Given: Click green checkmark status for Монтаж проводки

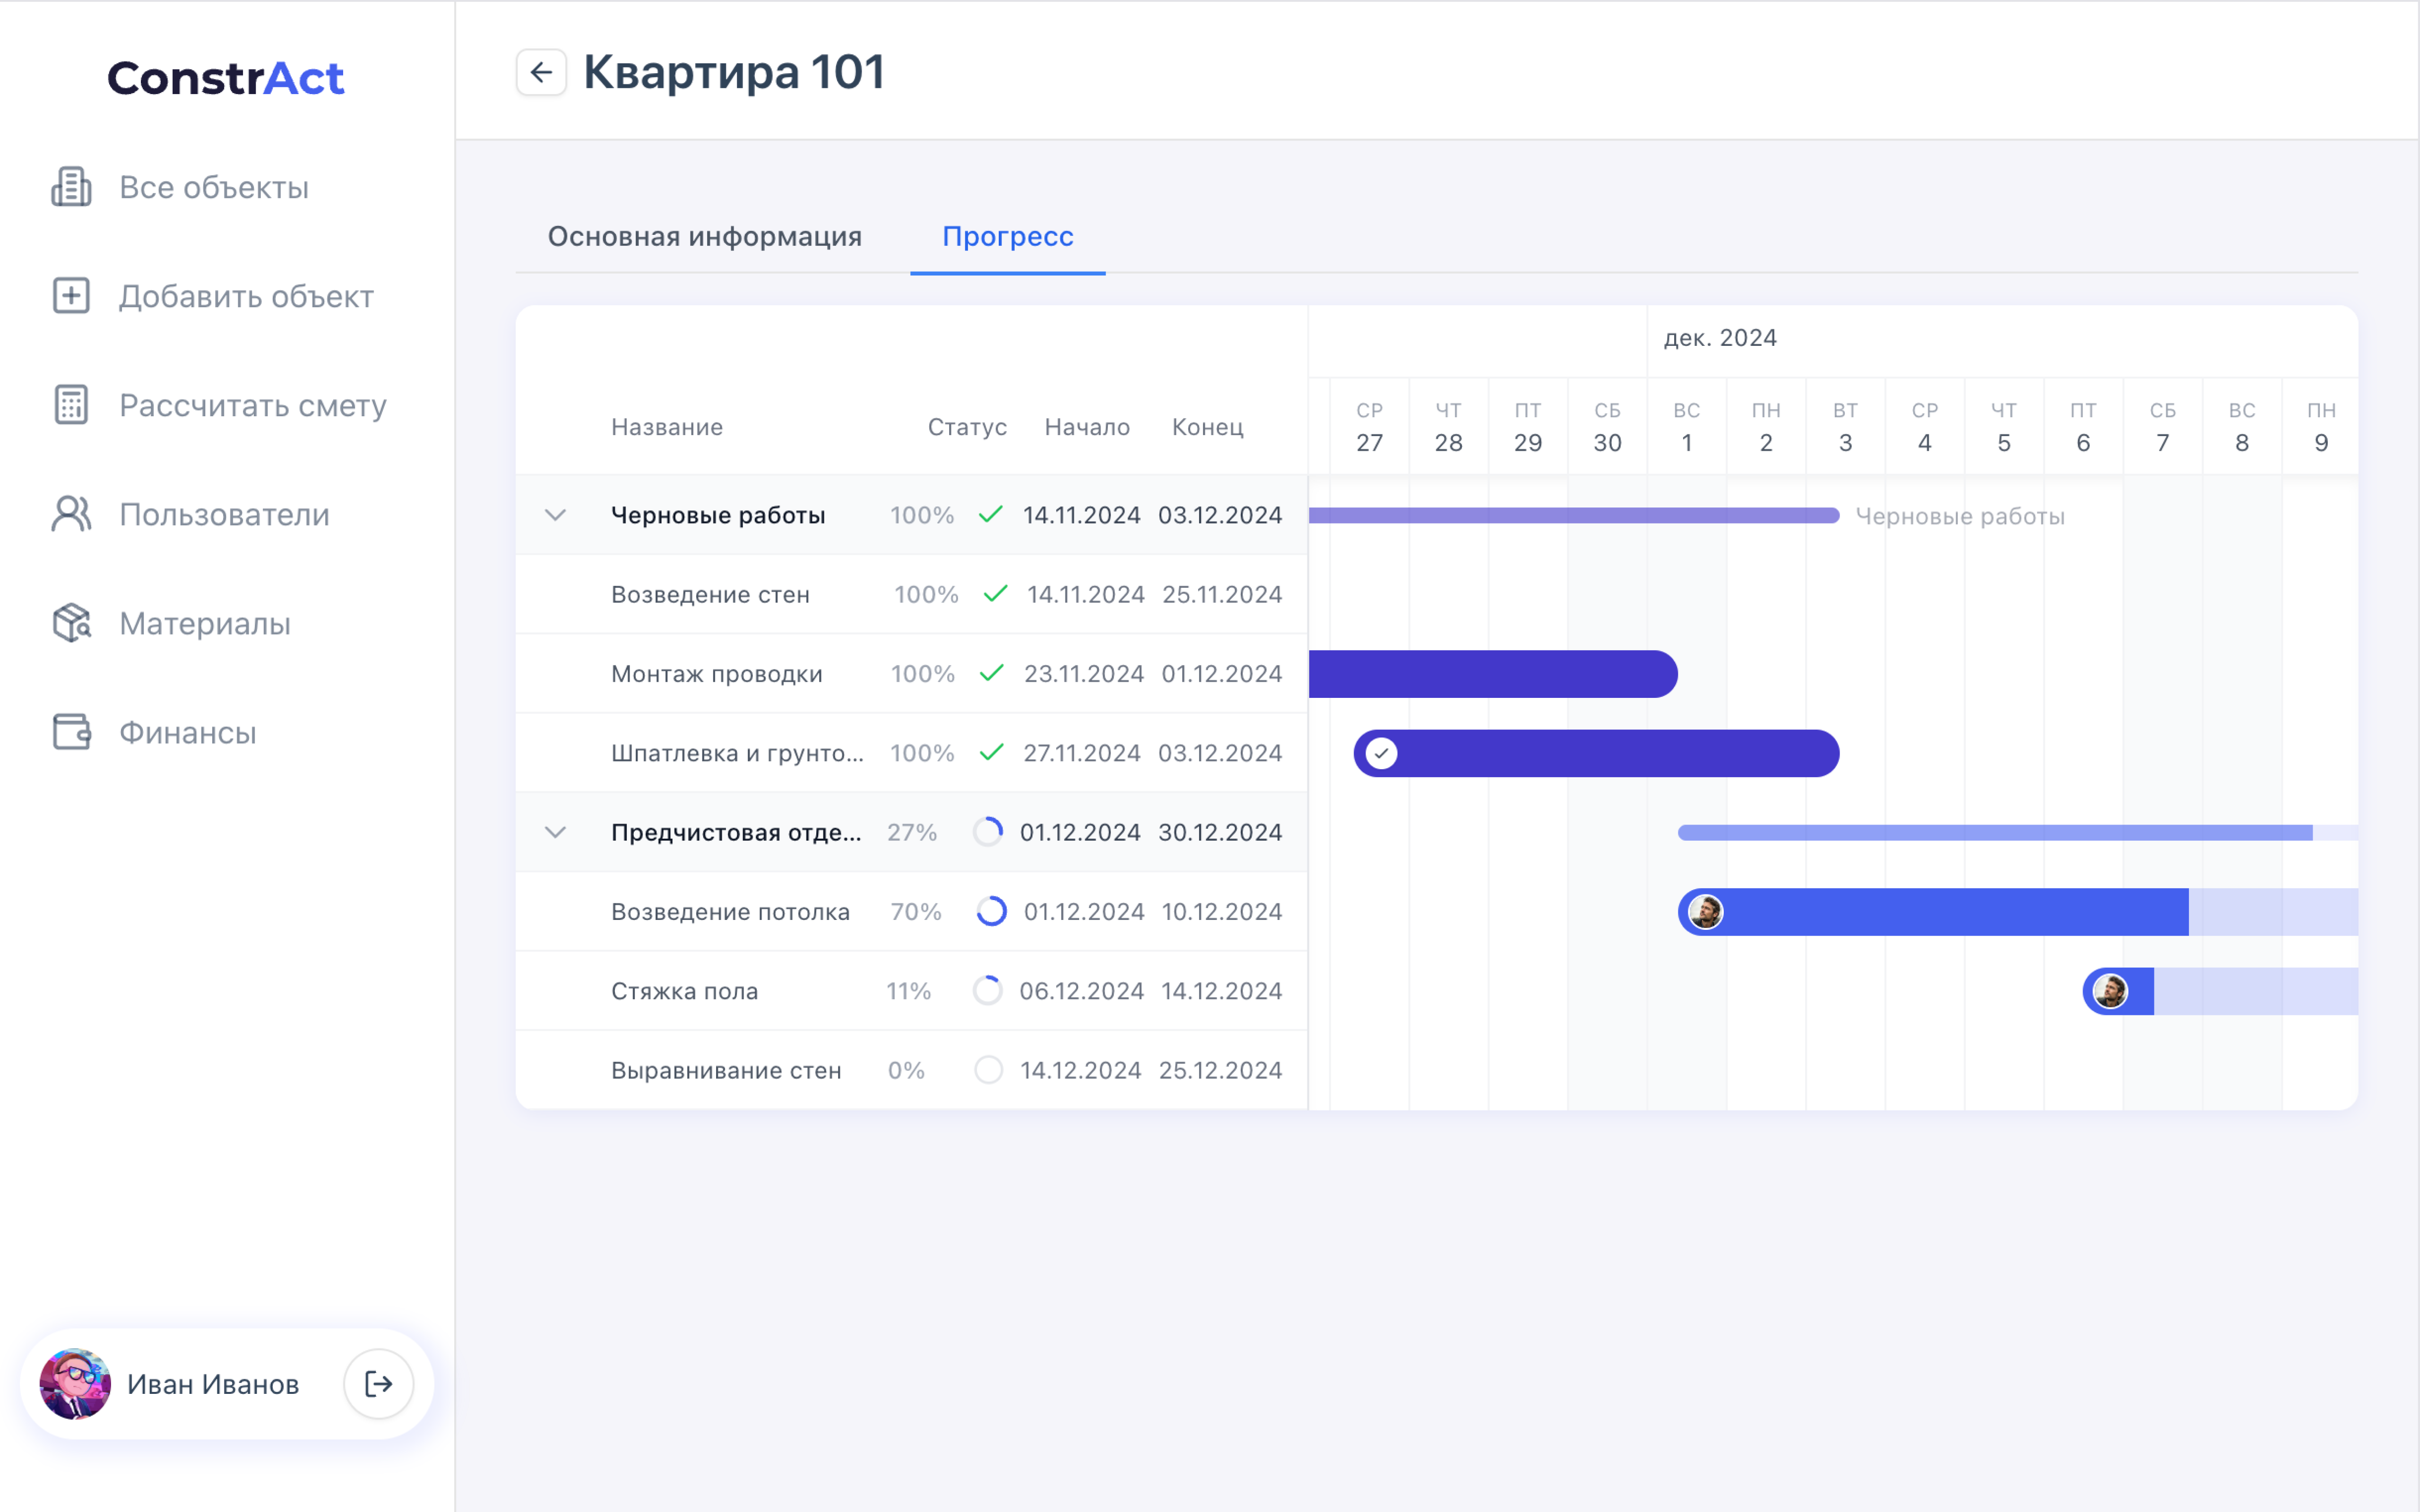Looking at the screenshot, I should pos(991,673).
